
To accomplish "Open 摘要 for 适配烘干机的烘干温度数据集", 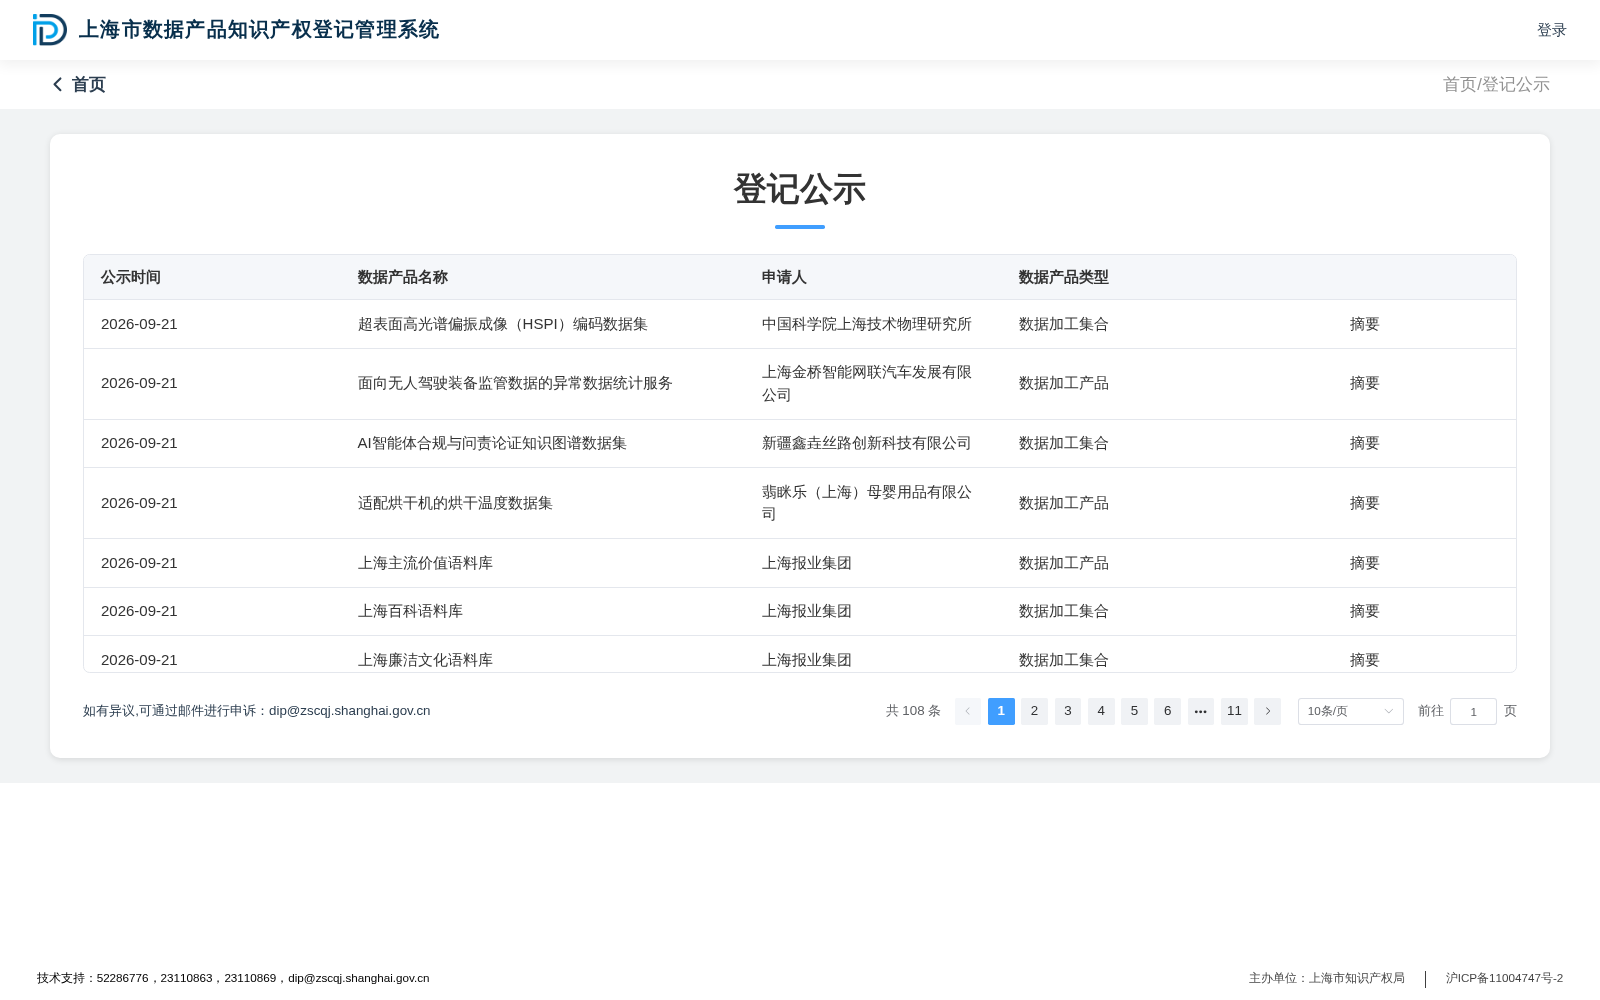I will click(x=1365, y=503).
